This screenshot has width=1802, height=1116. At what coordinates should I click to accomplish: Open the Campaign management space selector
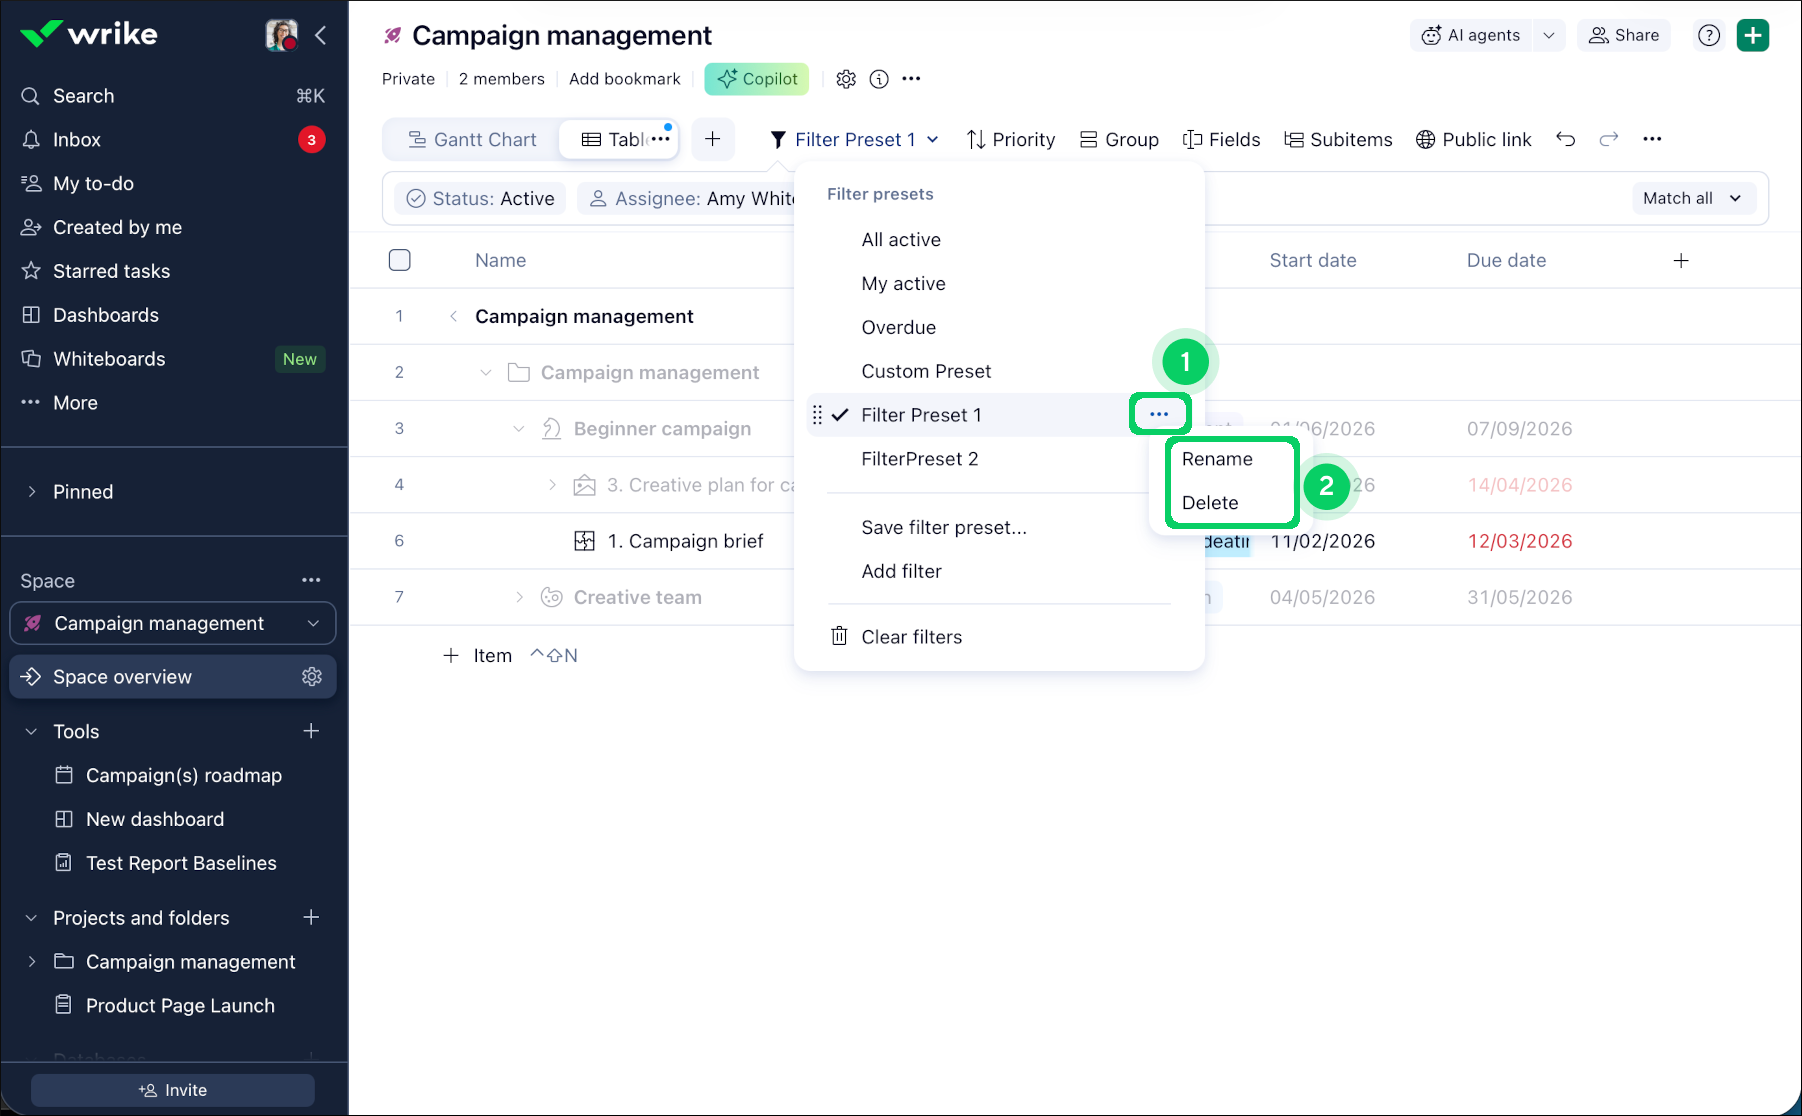pos(173,623)
